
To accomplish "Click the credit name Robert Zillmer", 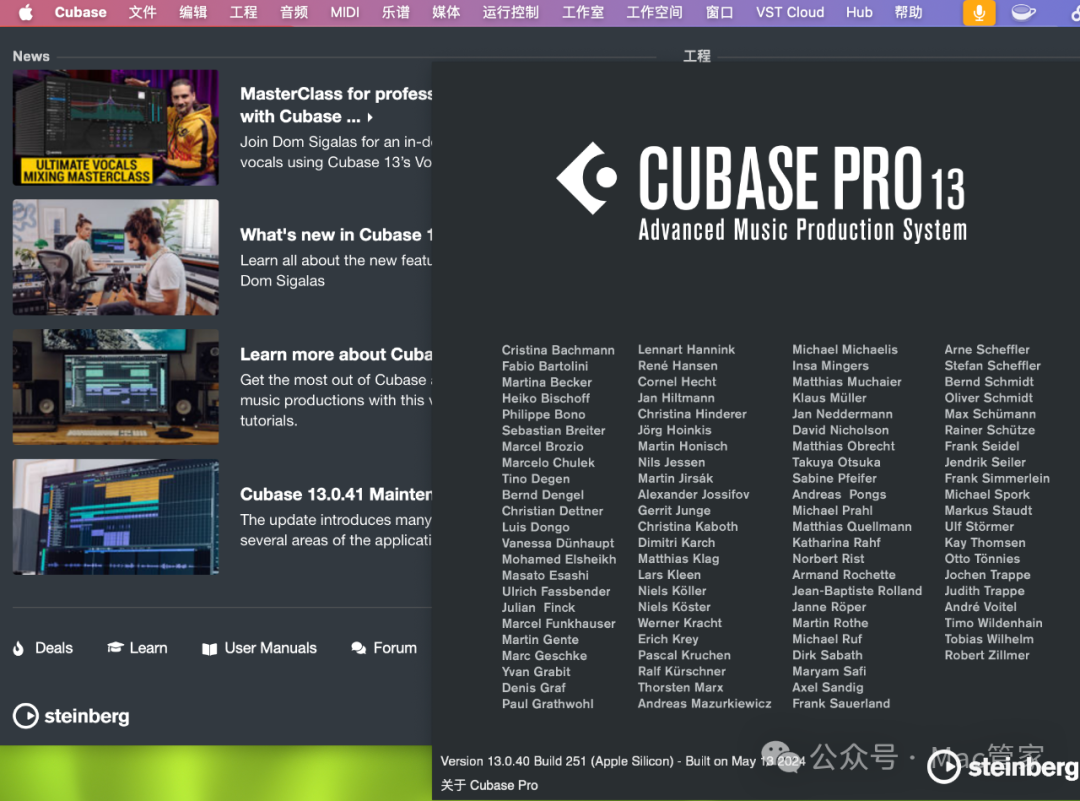I will 987,655.
